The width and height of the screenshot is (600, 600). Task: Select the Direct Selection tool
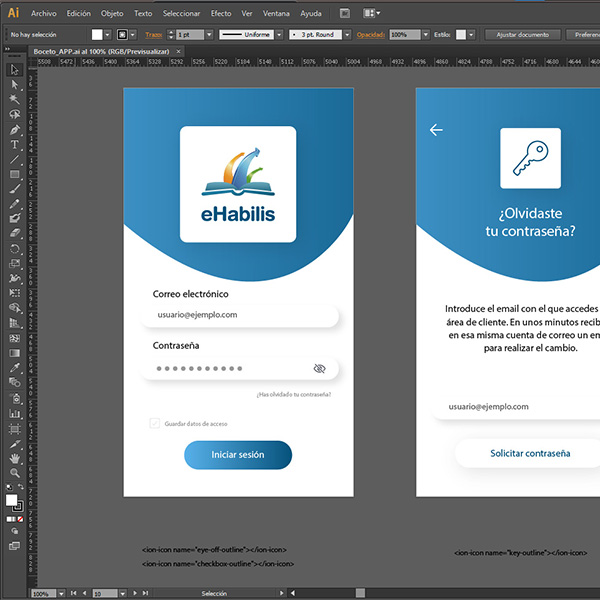click(15, 85)
